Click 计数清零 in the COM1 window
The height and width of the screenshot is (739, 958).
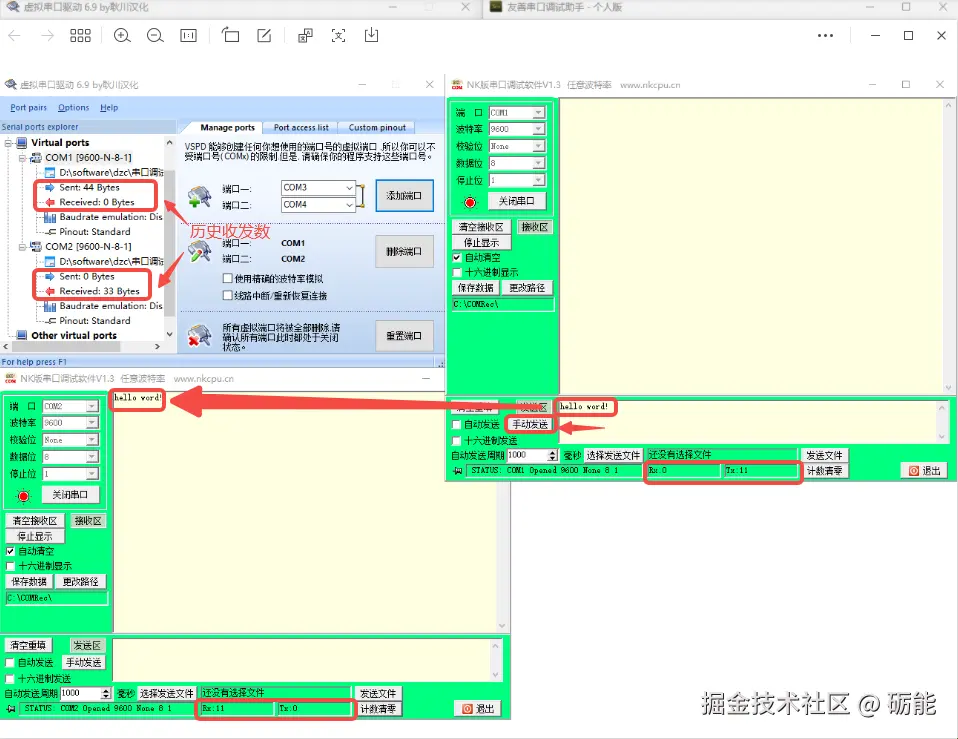[x=824, y=471]
